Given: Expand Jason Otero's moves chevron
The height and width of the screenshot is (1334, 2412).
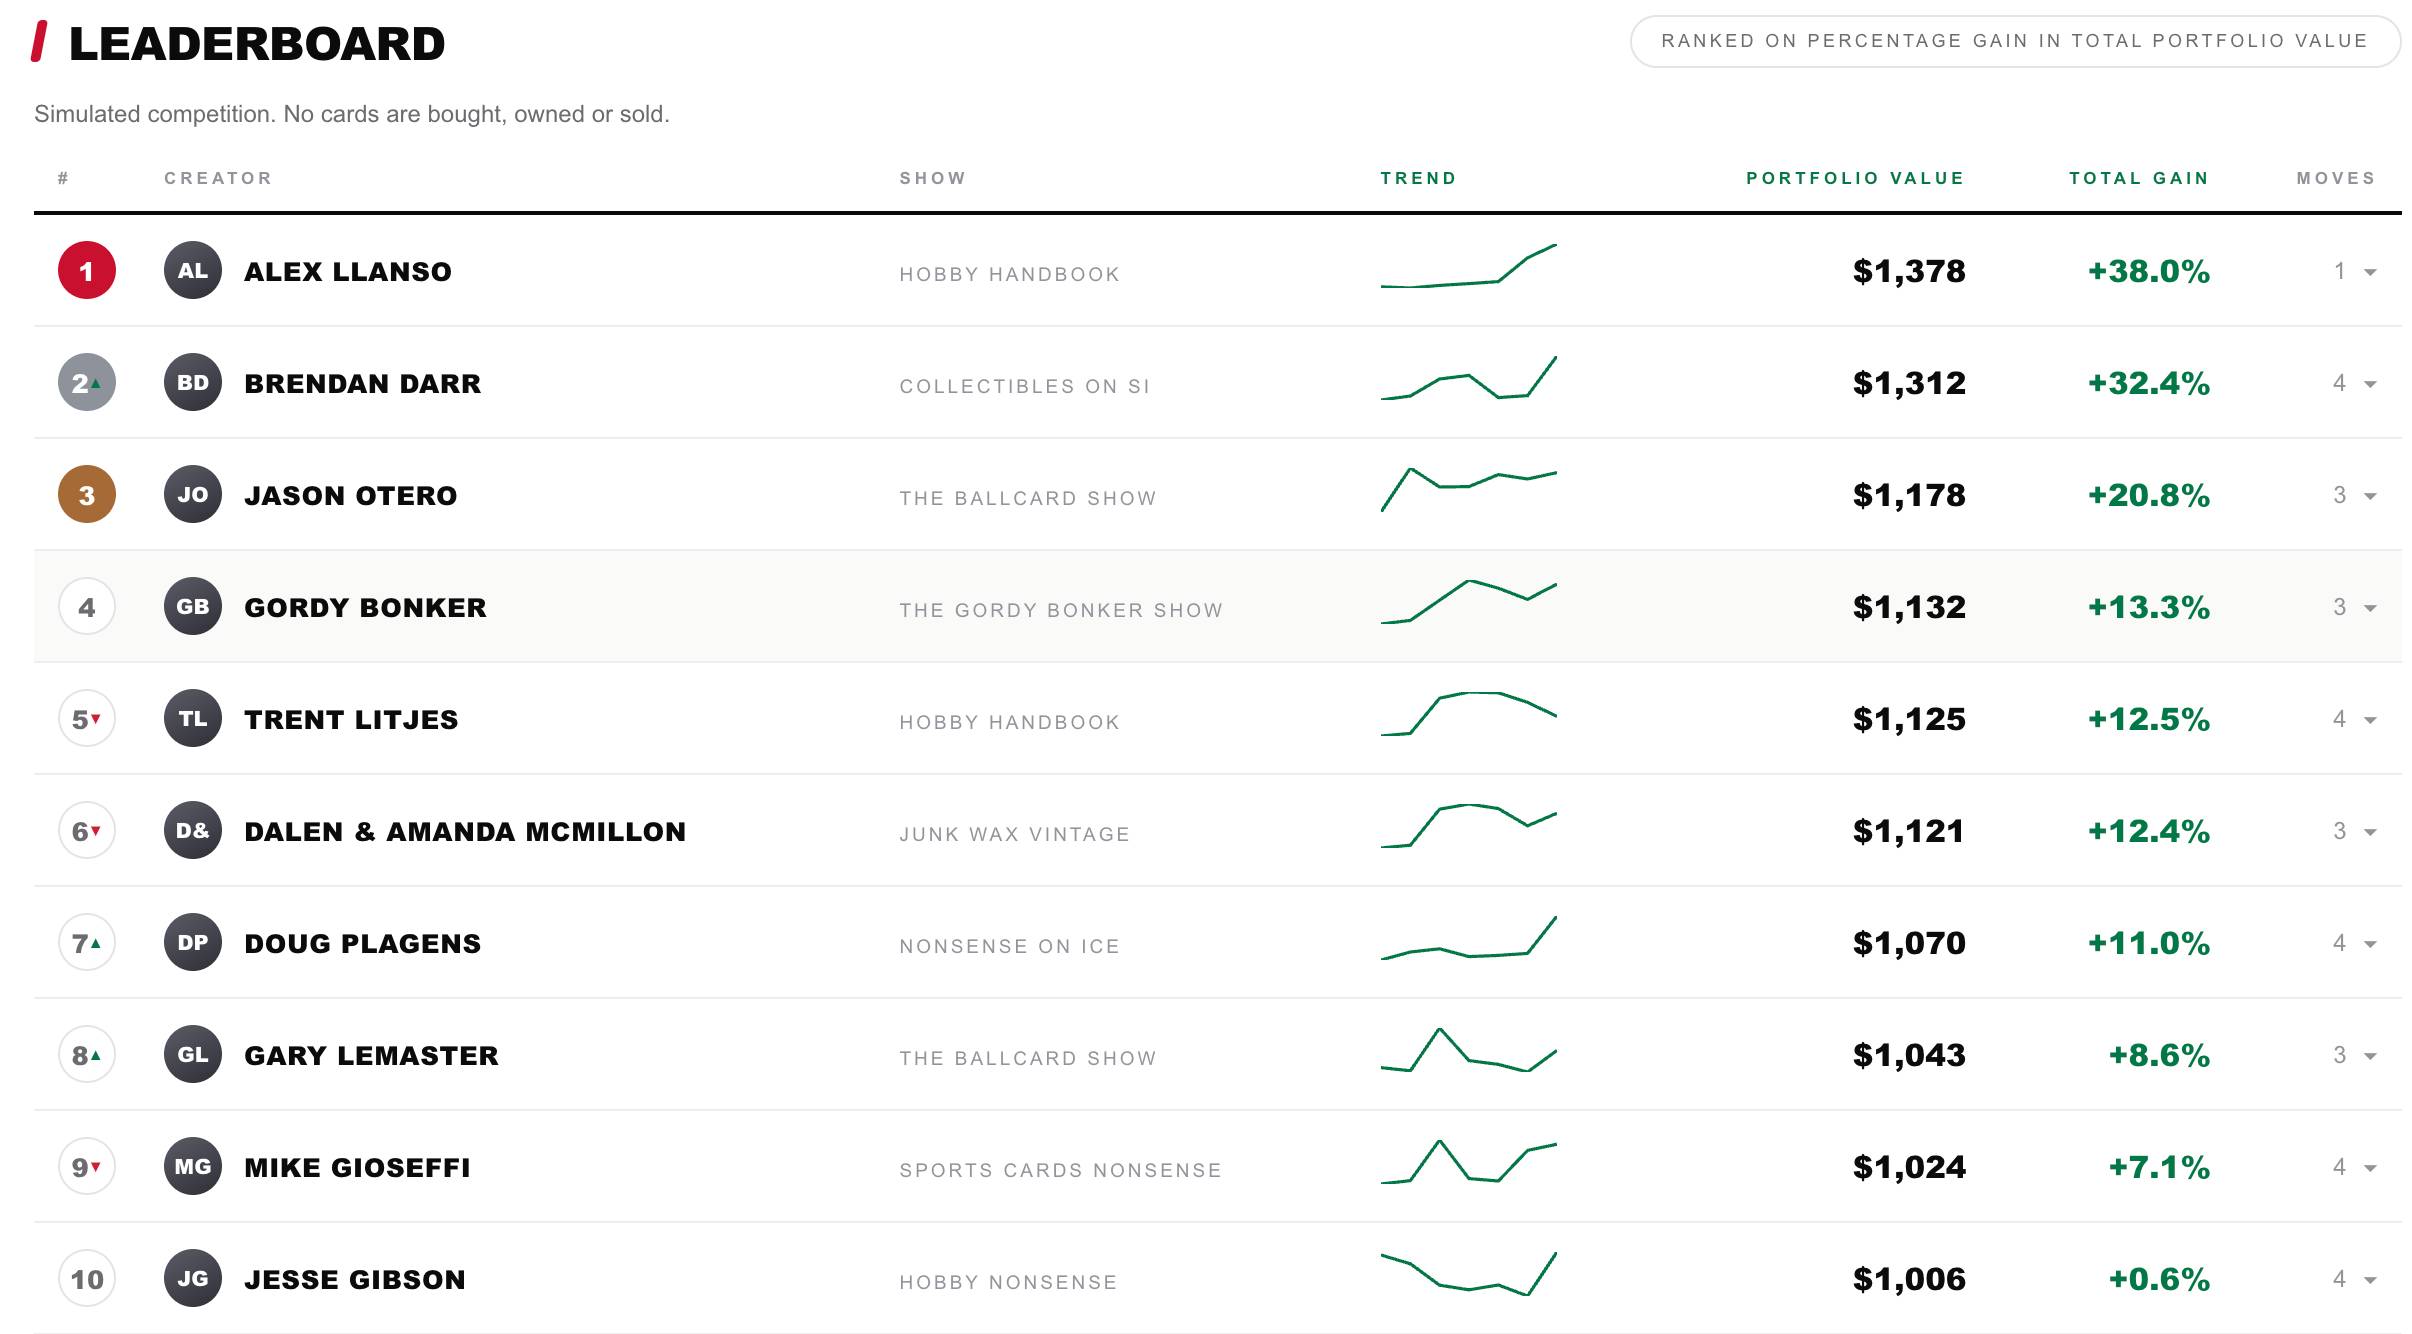Looking at the screenshot, I should (2370, 496).
